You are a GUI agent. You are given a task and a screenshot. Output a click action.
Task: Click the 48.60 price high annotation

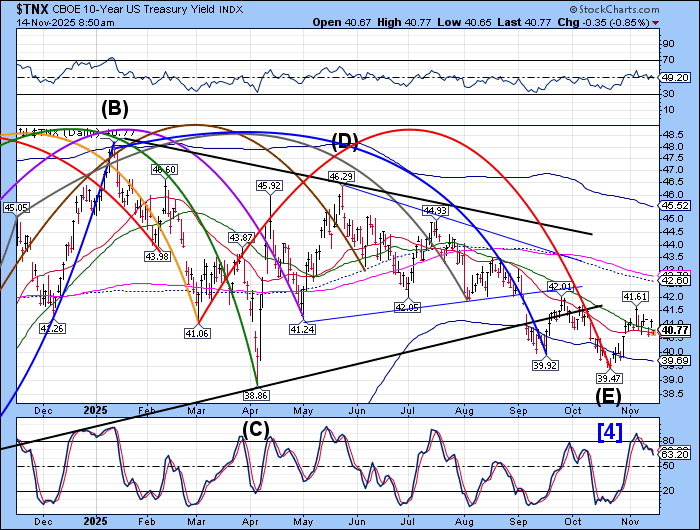(164, 170)
